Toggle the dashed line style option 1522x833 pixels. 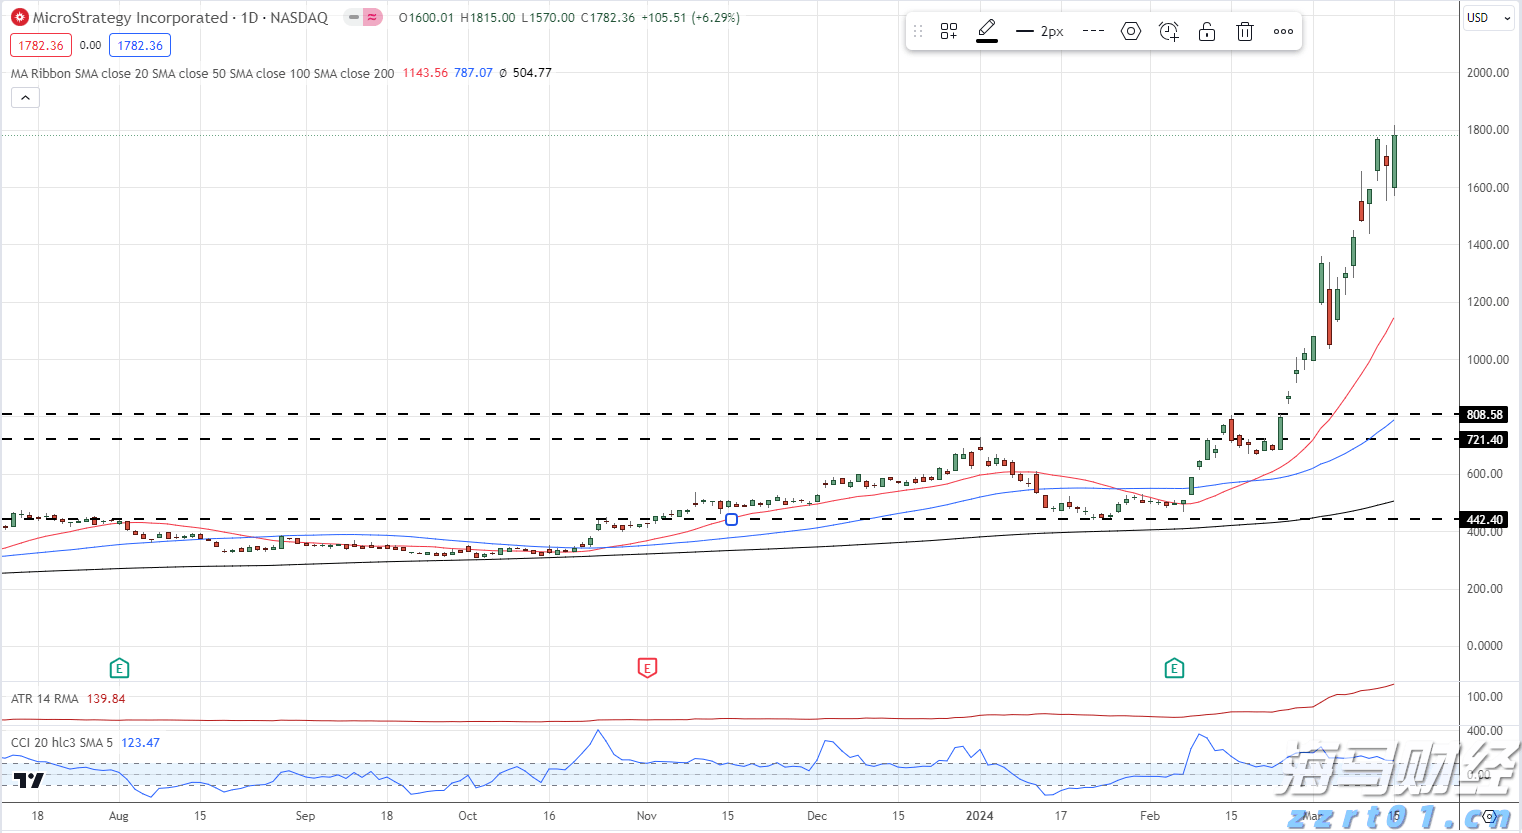click(1093, 31)
